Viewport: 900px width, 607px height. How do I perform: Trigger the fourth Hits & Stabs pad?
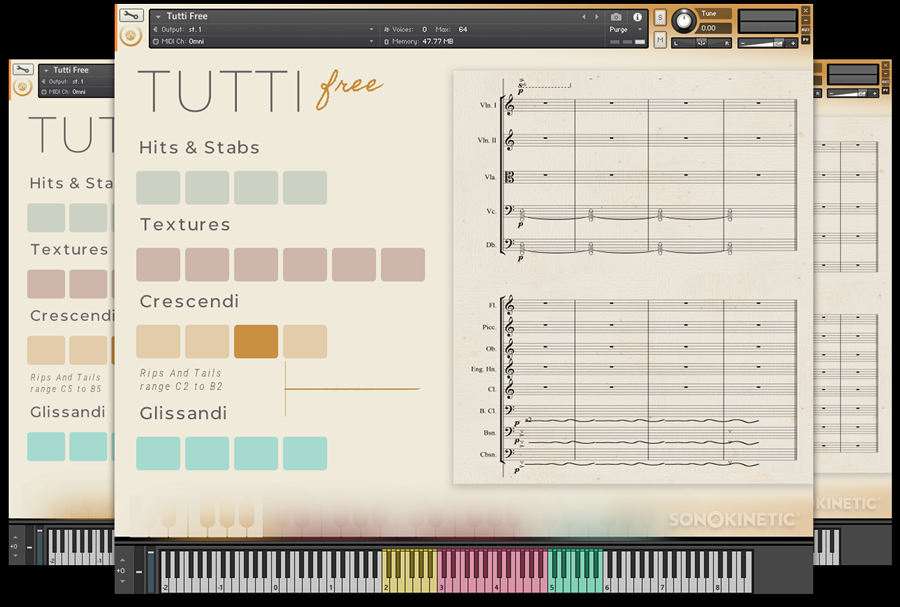(305, 188)
